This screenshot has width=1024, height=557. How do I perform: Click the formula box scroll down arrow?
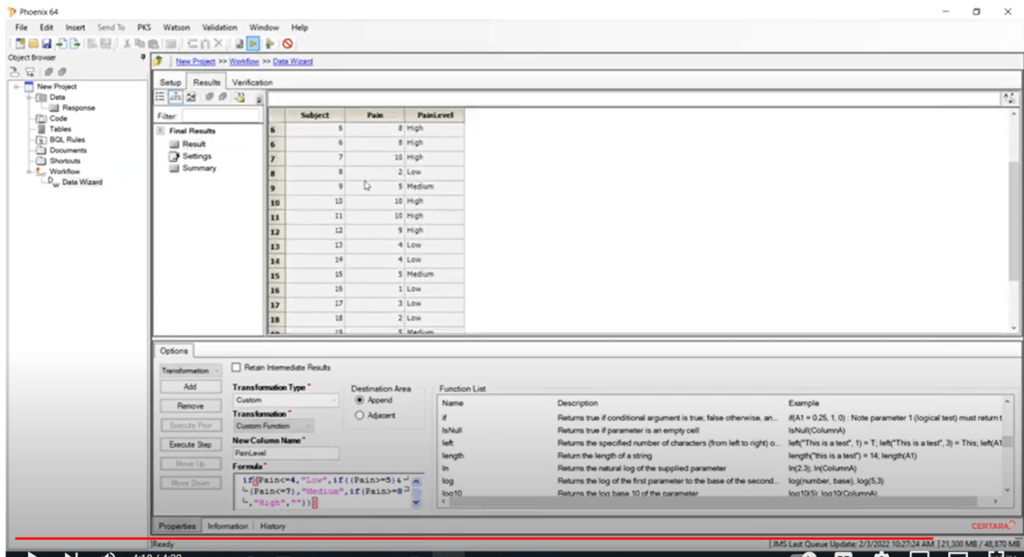point(417,503)
